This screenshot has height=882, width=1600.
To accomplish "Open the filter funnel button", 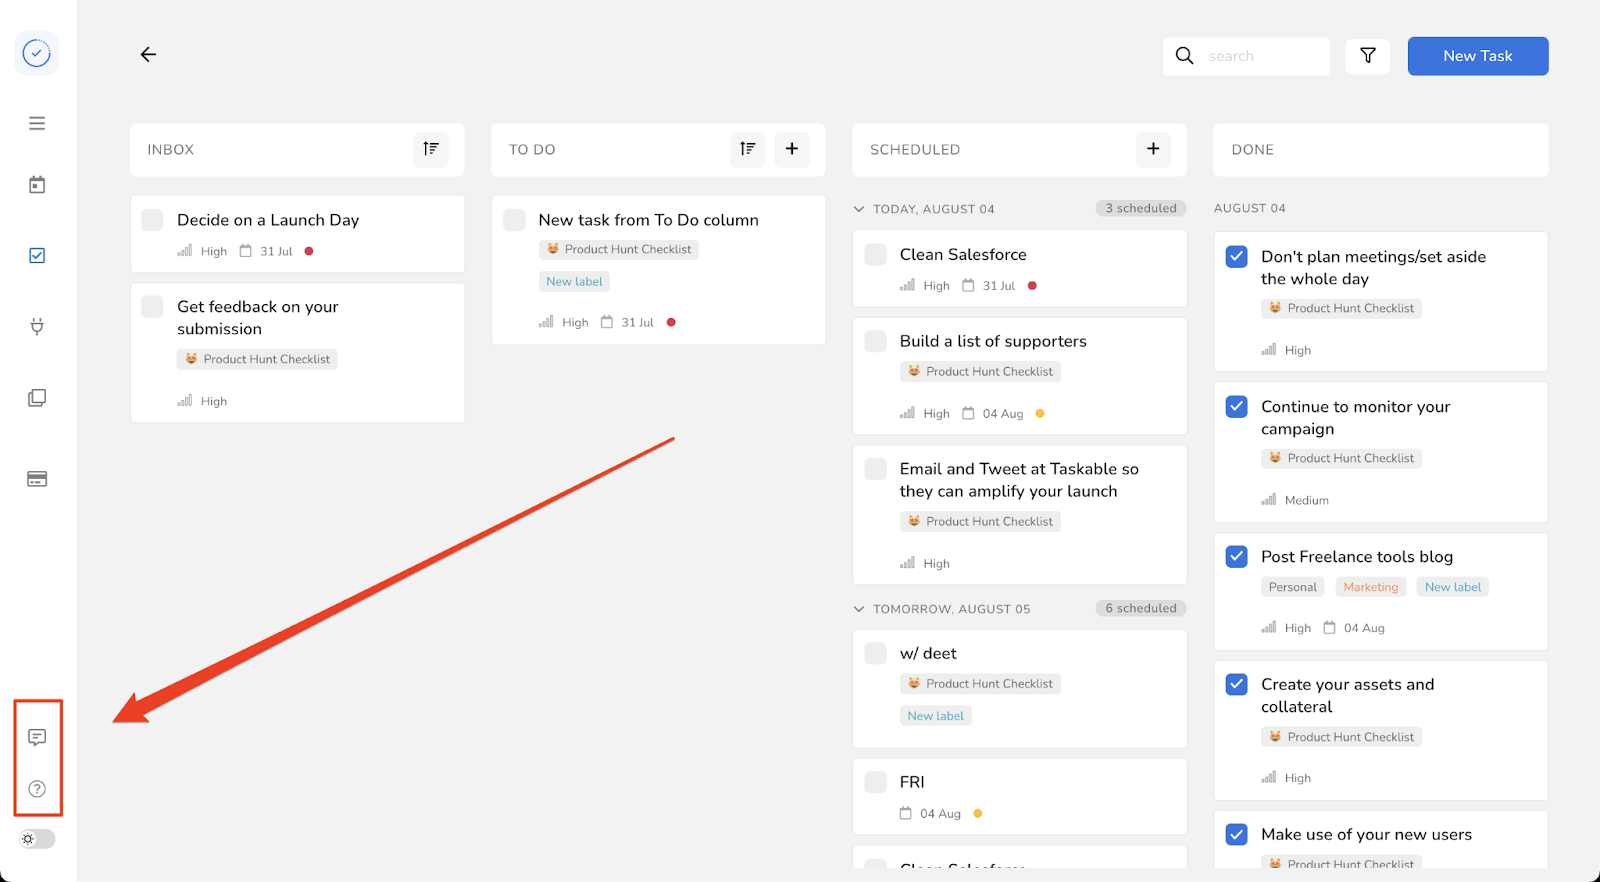I will pyautogui.click(x=1368, y=56).
